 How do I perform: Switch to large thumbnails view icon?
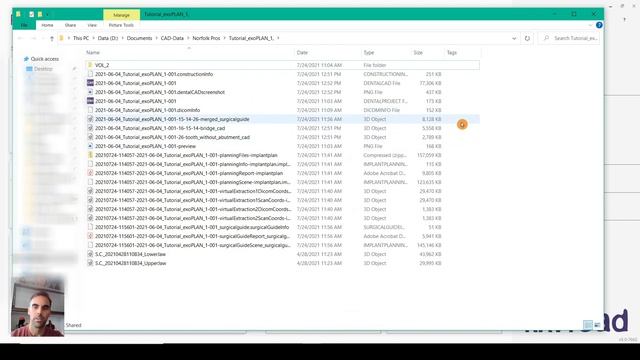coord(597,325)
